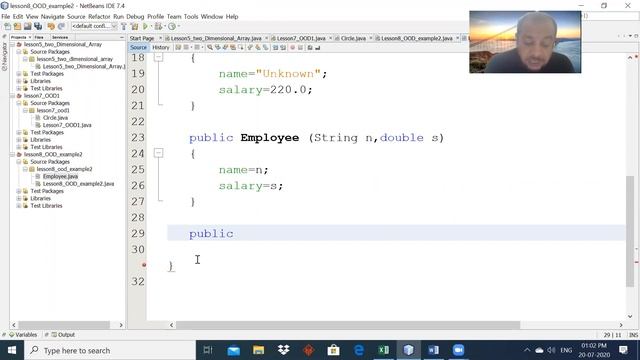
Task: Click the Debug Project toolbar icon
Action: click(158, 27)
